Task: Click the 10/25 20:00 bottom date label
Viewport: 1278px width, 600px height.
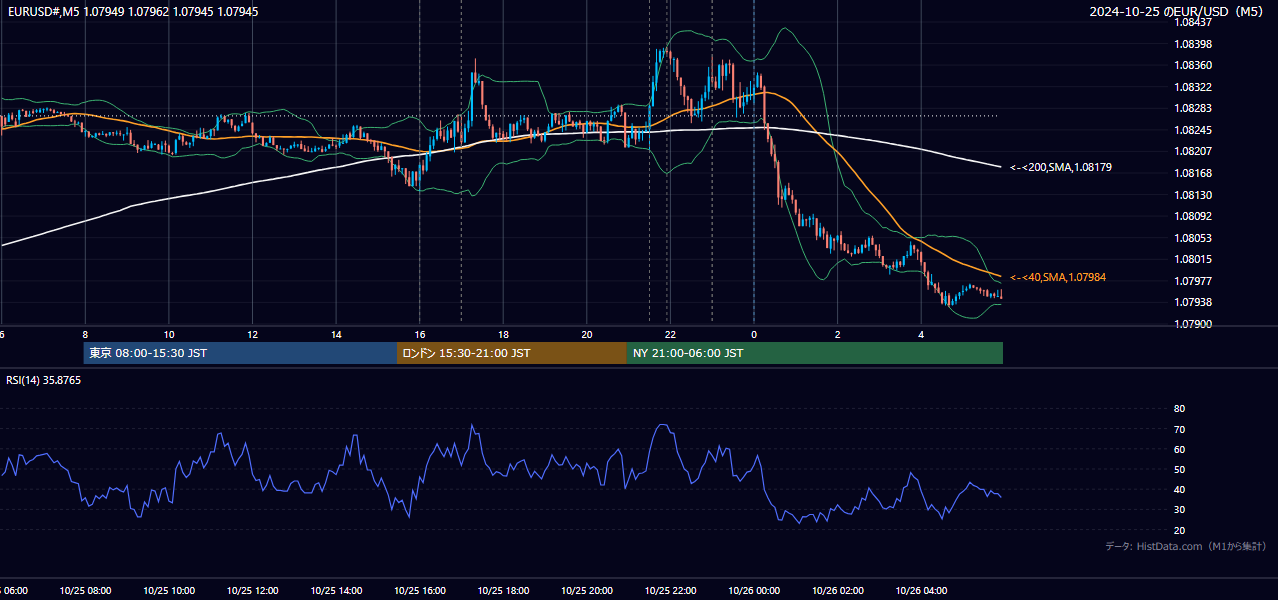Action: point(587,591)
